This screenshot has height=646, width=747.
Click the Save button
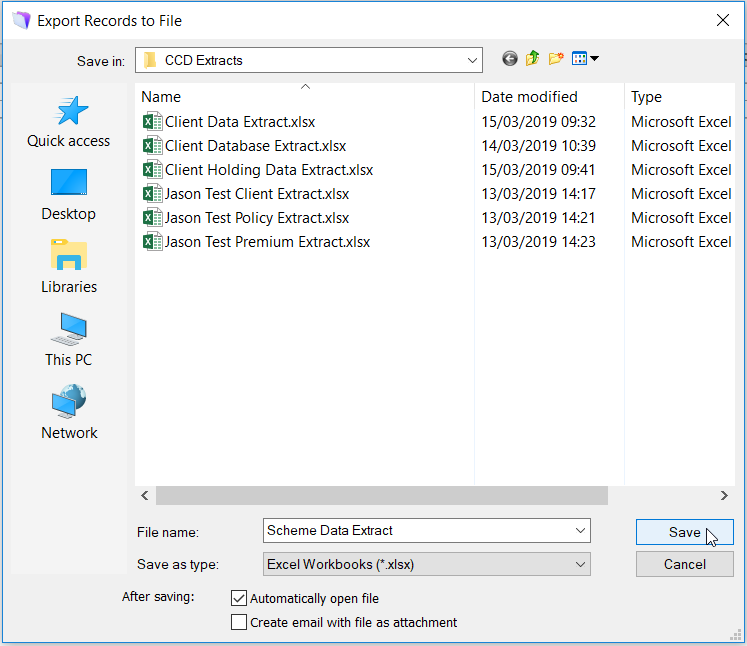684,532
